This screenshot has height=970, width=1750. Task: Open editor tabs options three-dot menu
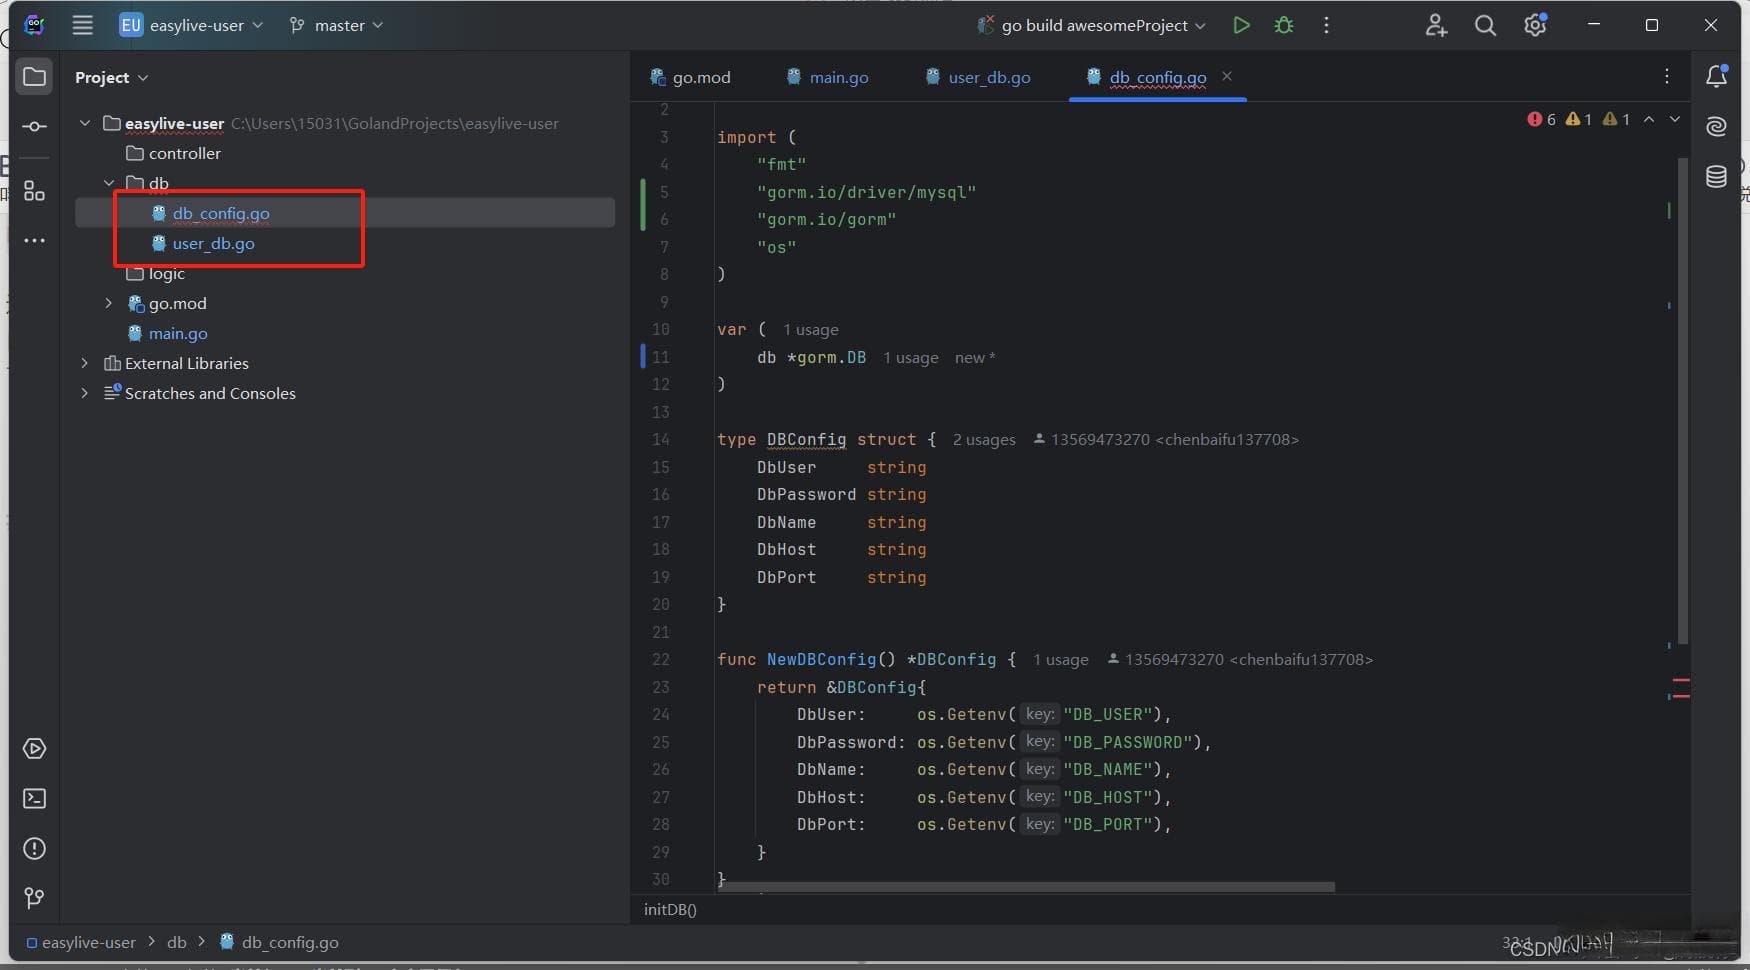[1666, 76]
